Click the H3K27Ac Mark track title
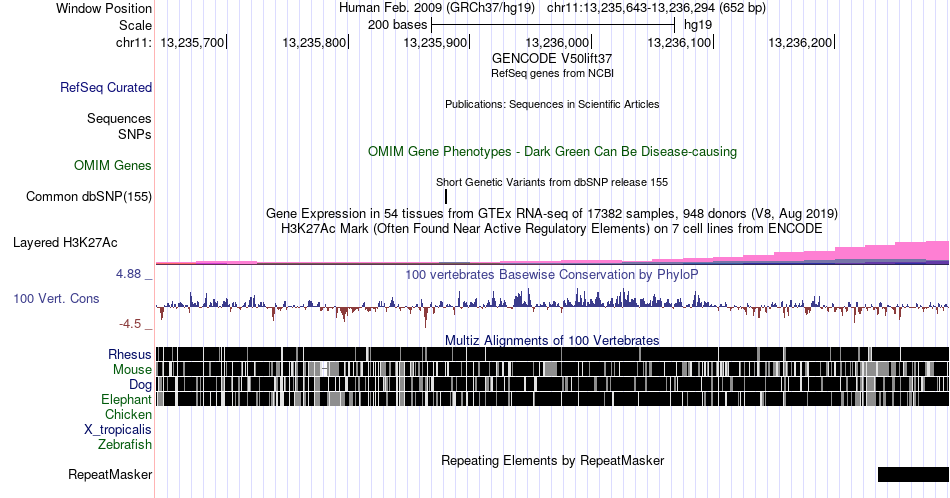The width and height of the screenshot is (950, 498). point(552,228)
